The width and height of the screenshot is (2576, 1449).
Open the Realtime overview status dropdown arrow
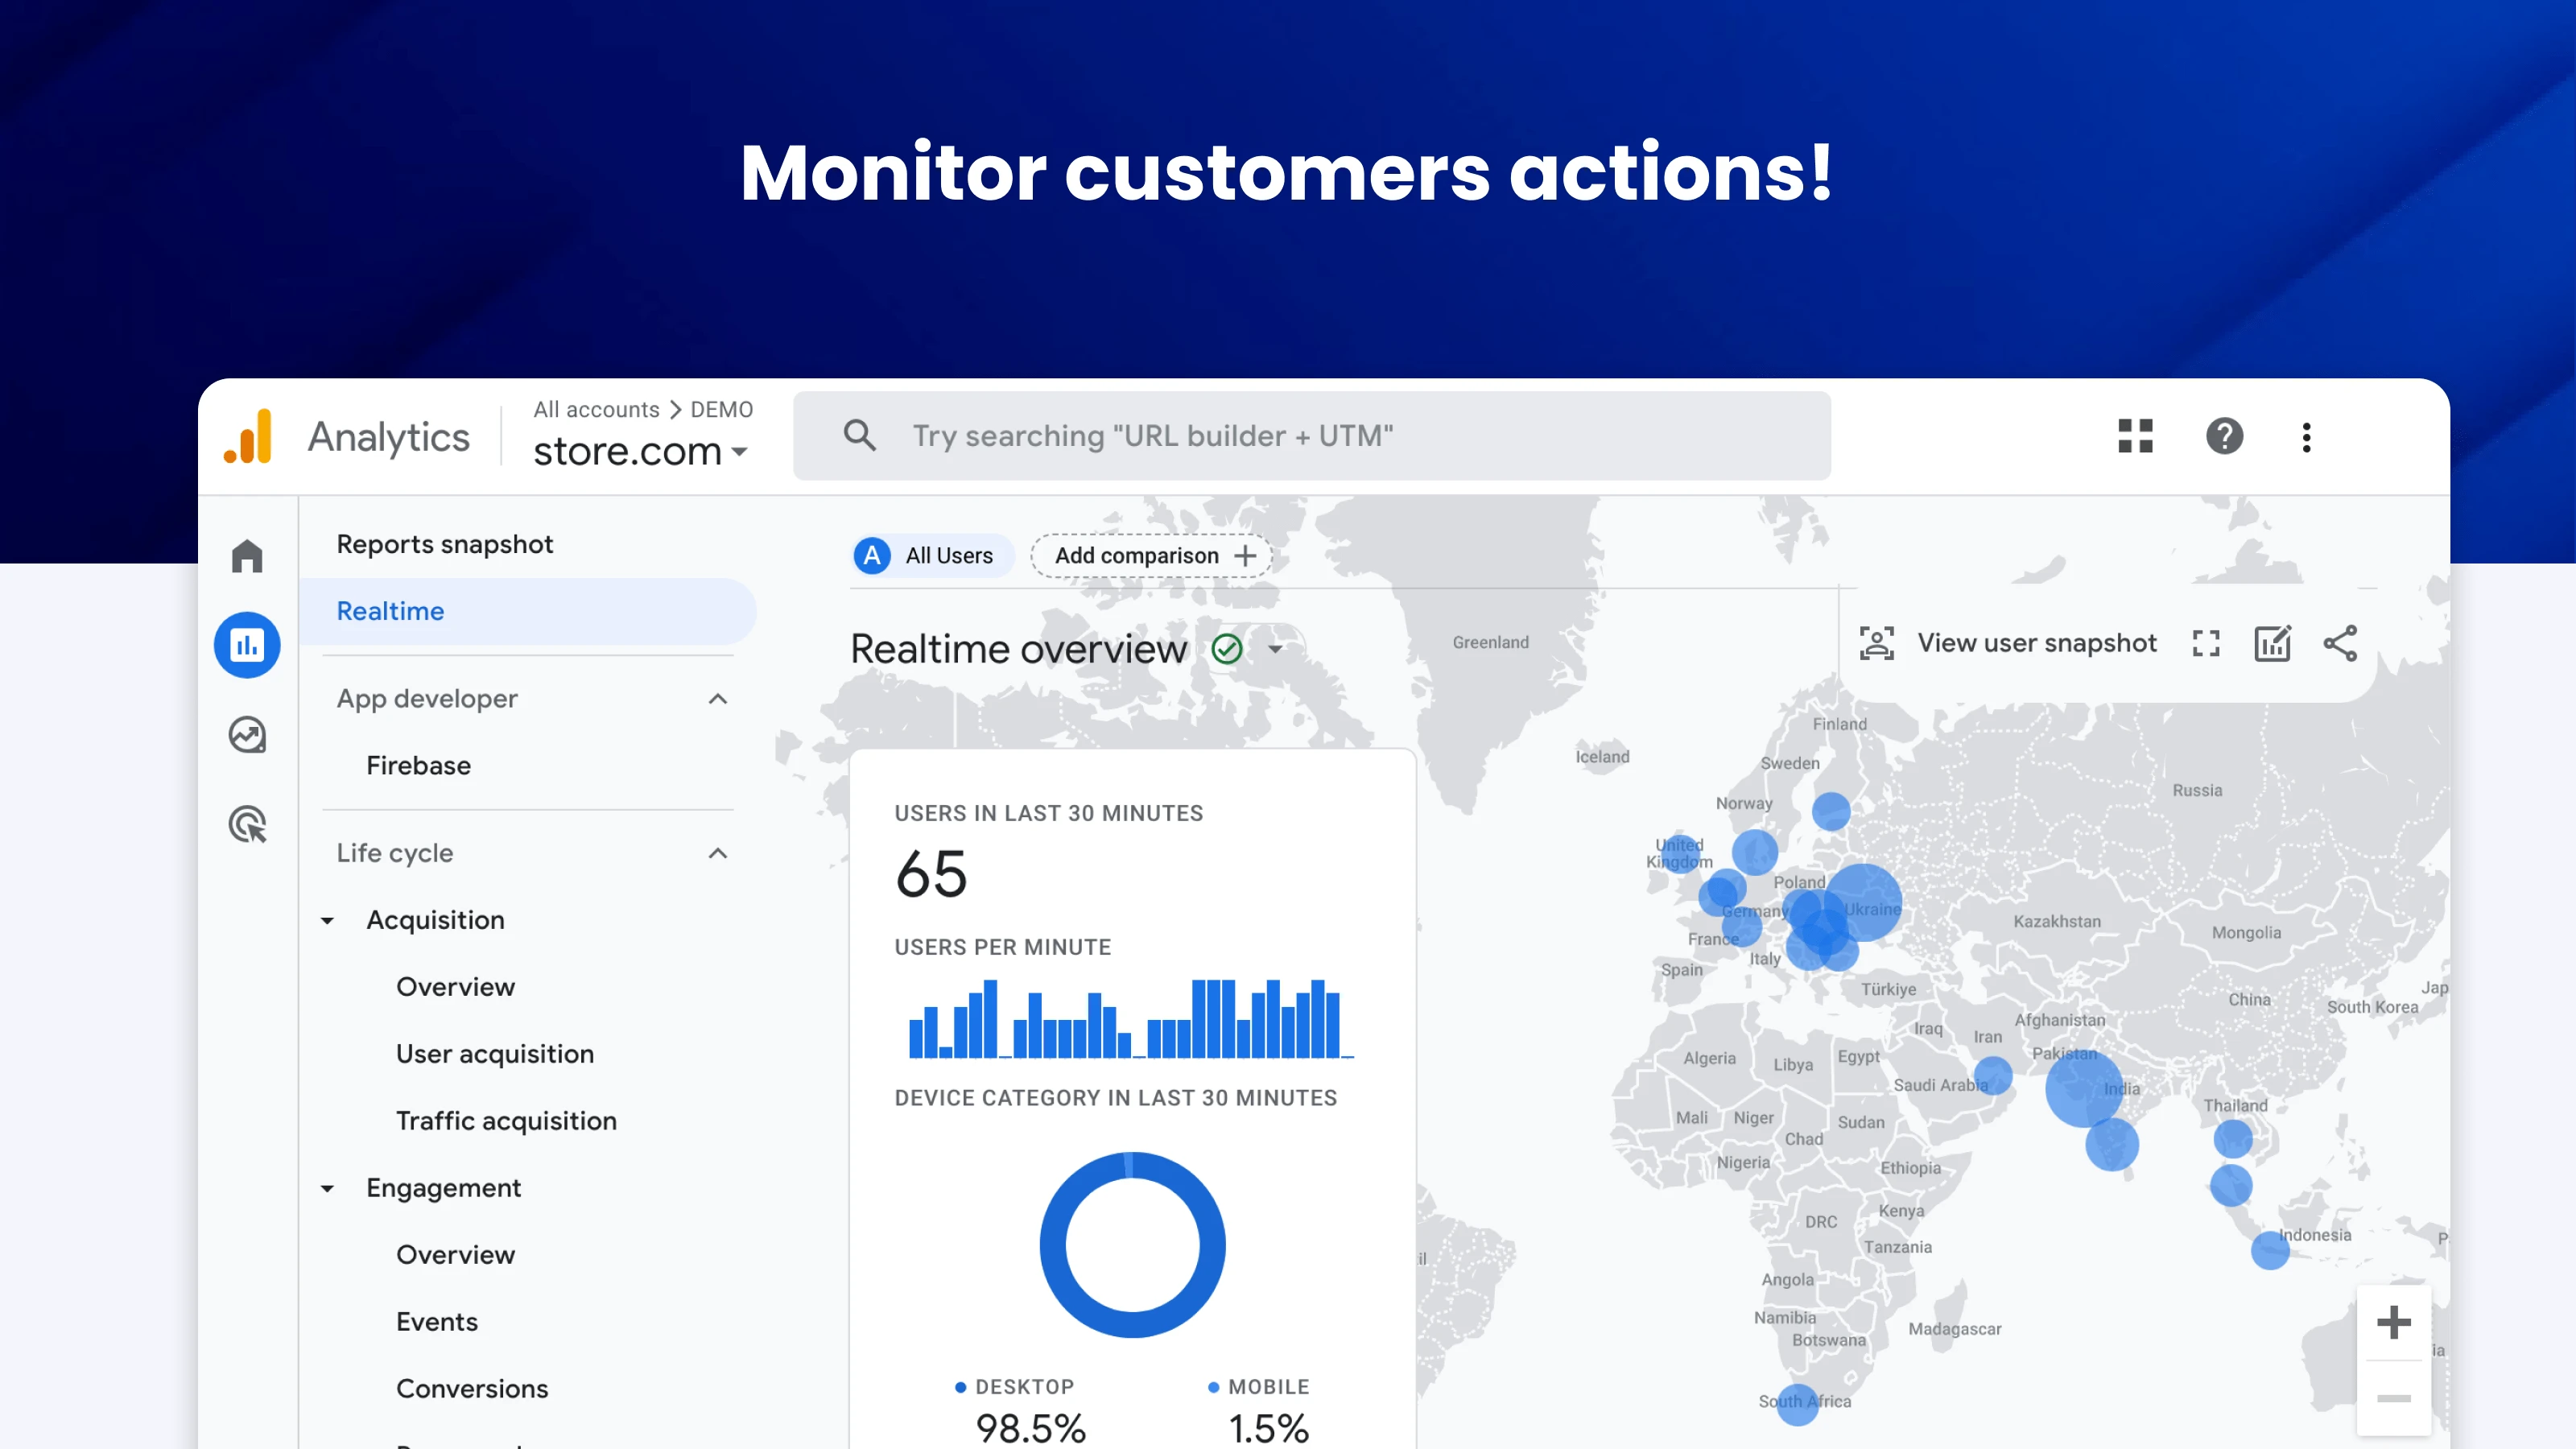pos(1275,649)
